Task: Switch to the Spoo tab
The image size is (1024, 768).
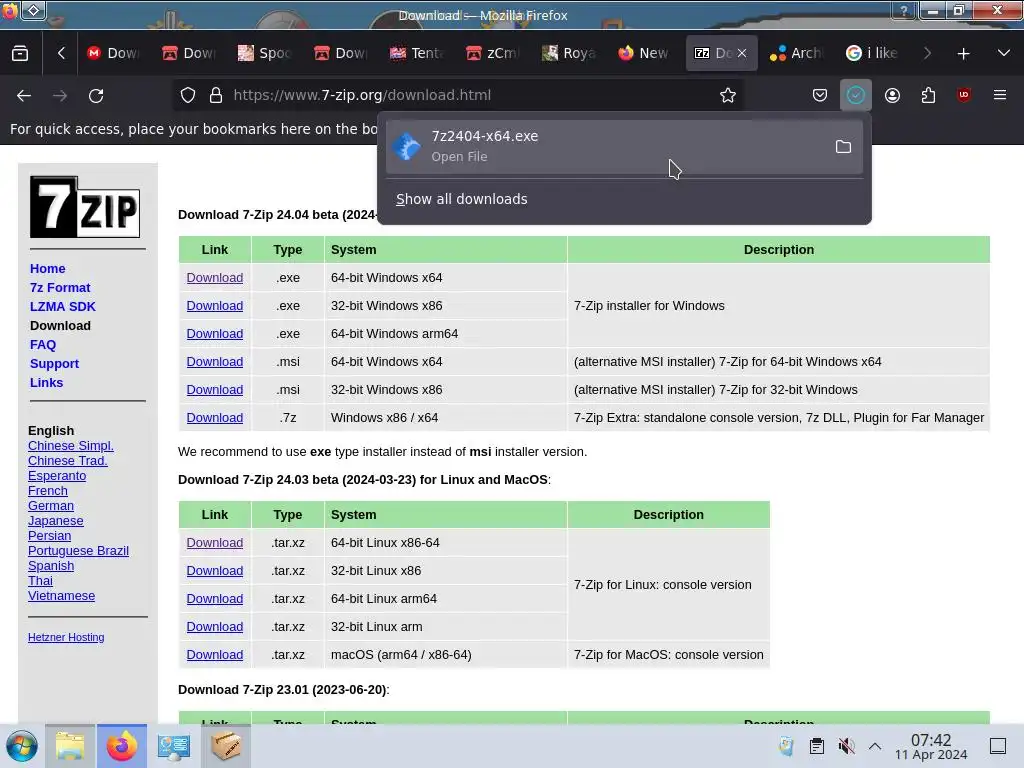Action: (264, 53)
